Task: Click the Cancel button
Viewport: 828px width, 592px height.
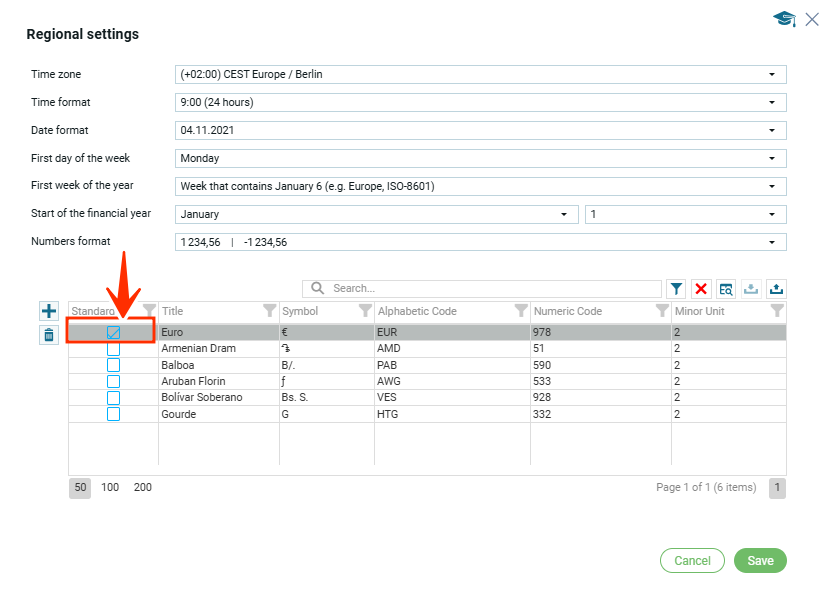Action: pyautogui.click(x=692, y=561)
